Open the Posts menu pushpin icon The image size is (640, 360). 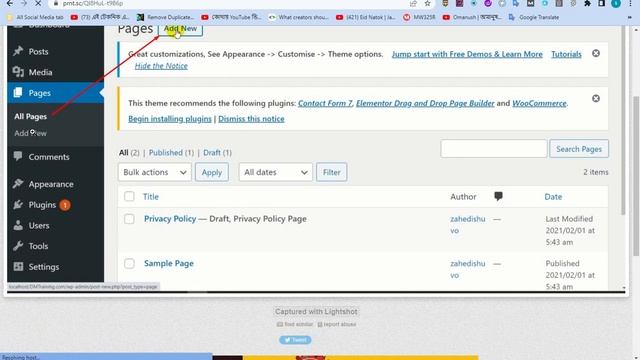tap(18, 51)
